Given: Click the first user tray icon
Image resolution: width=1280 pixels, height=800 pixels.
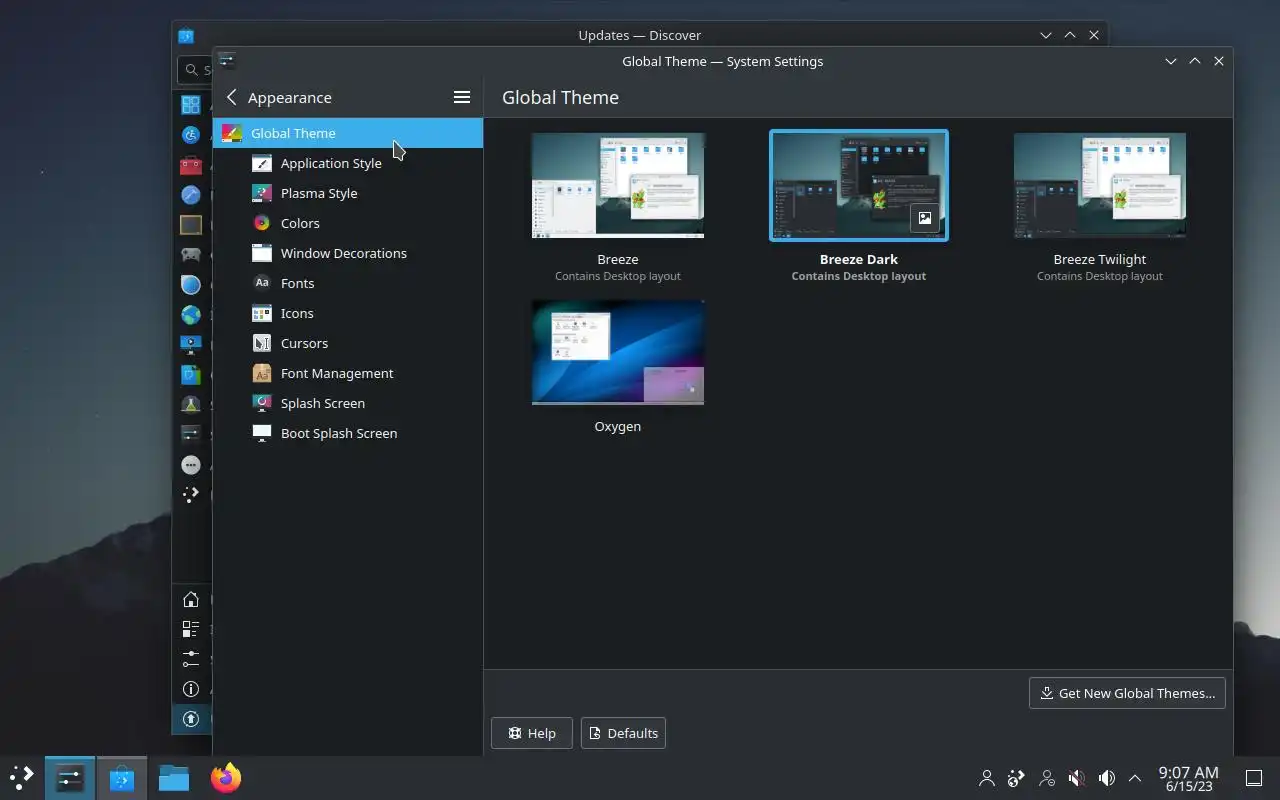Looking at the screenshot, I should [x=987, y=778].
